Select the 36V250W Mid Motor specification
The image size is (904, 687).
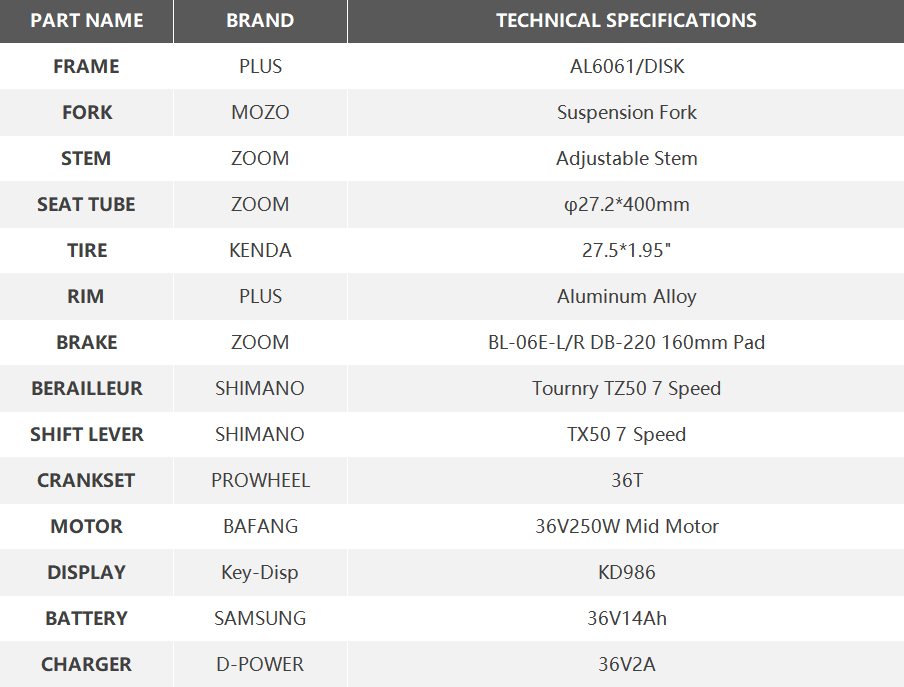pyautogui.click(x=626, y=527)
